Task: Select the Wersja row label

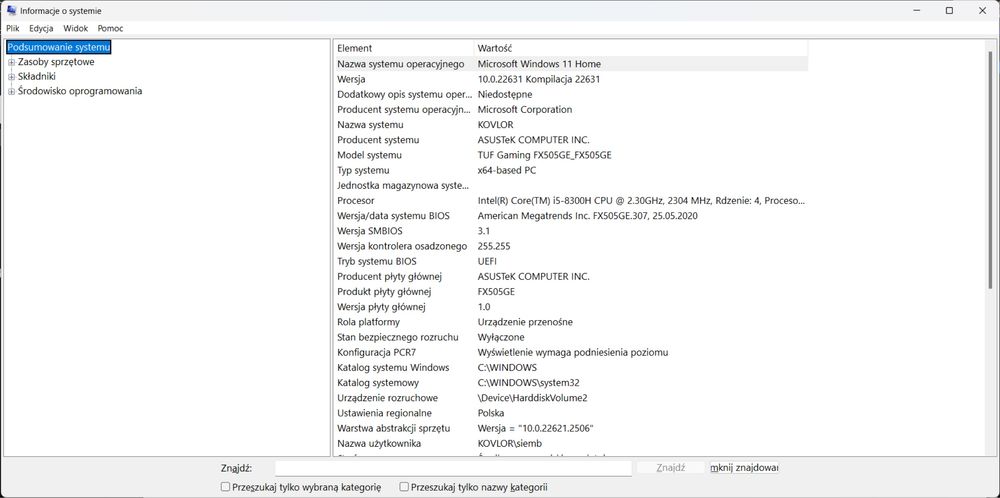Action: (x=351, y=79)
